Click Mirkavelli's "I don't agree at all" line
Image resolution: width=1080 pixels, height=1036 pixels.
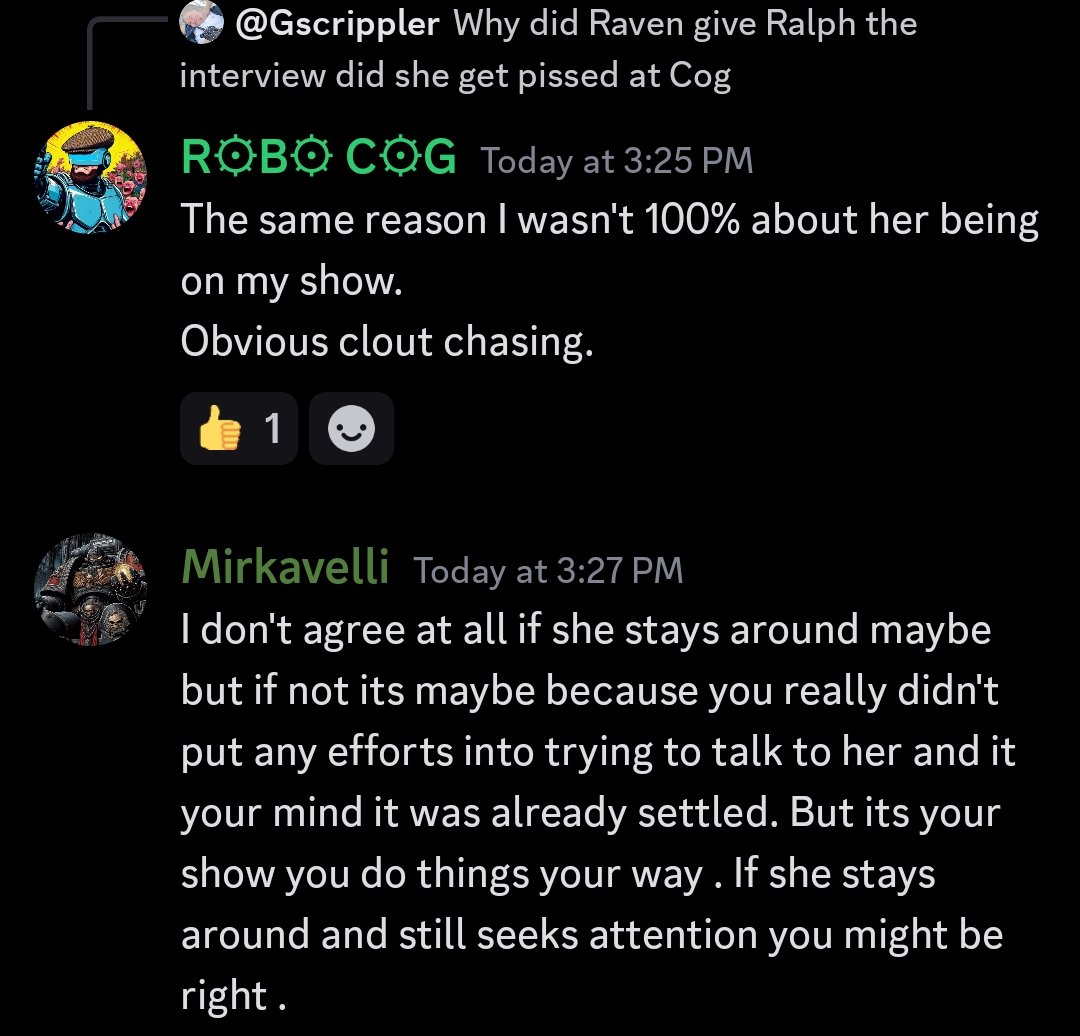[585, 631]
